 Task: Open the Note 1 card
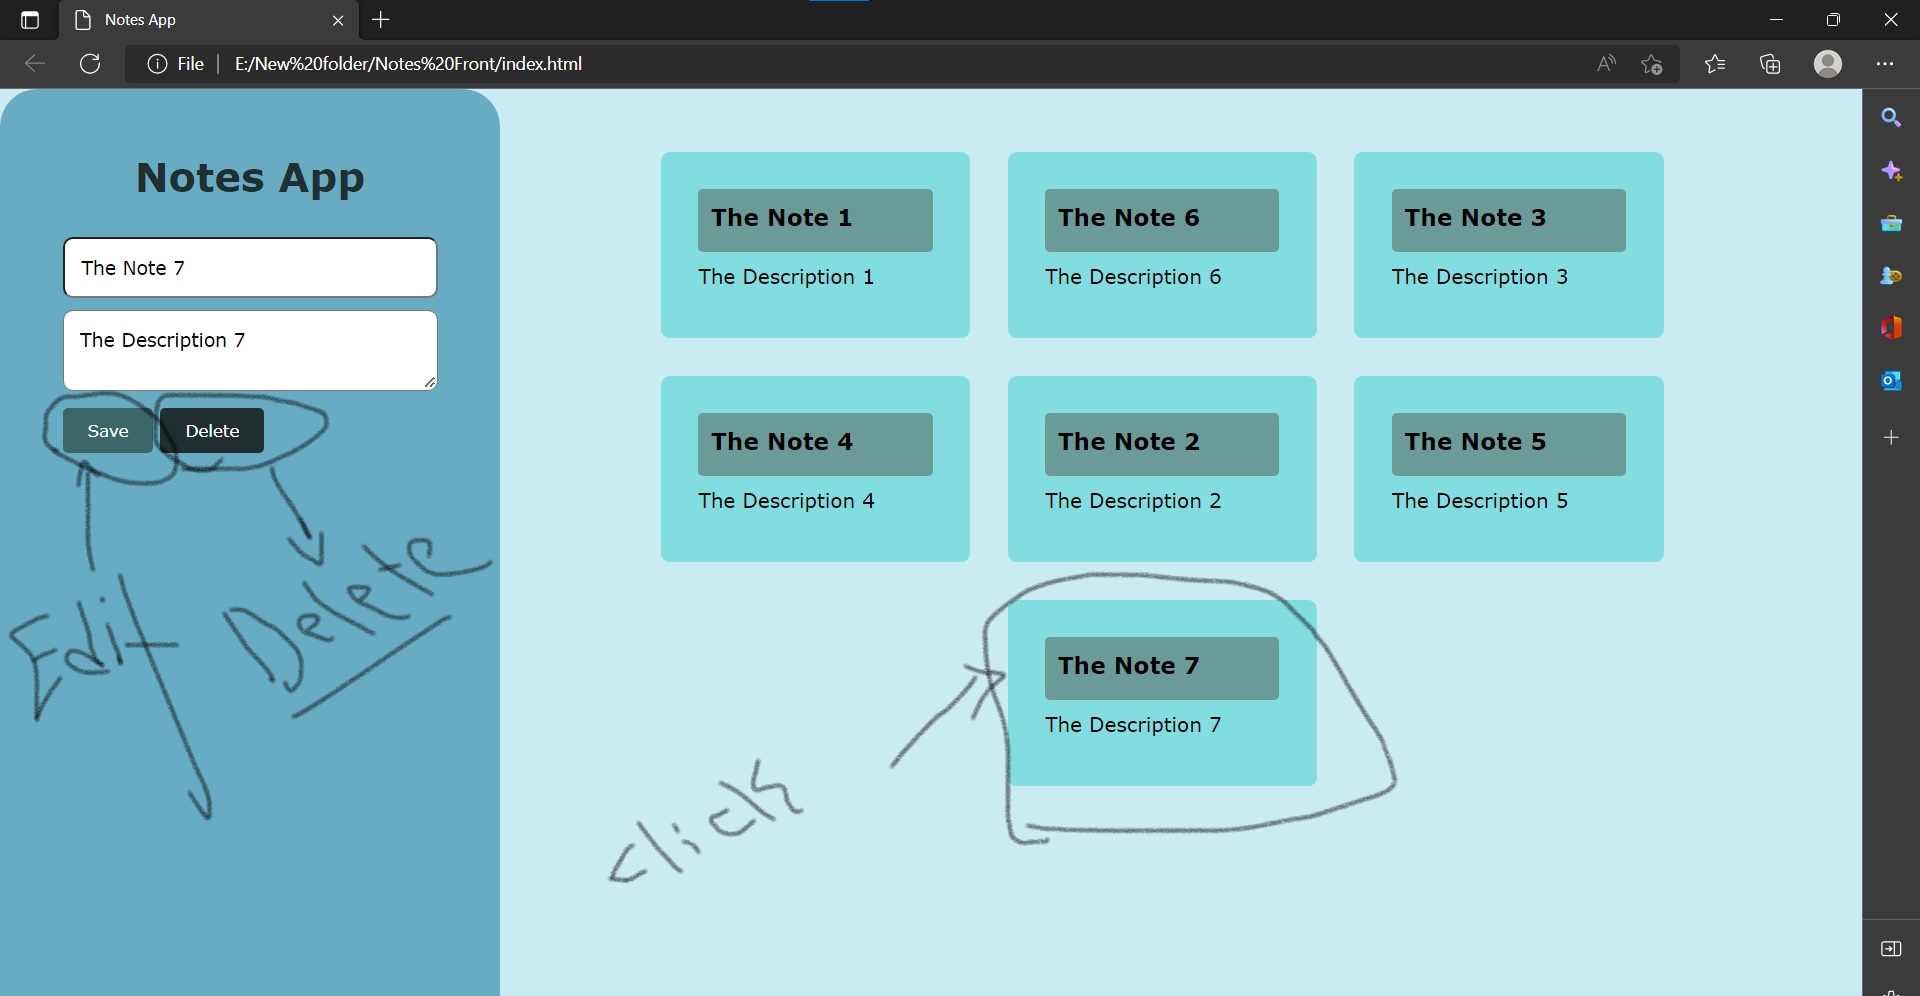[815, 245]
